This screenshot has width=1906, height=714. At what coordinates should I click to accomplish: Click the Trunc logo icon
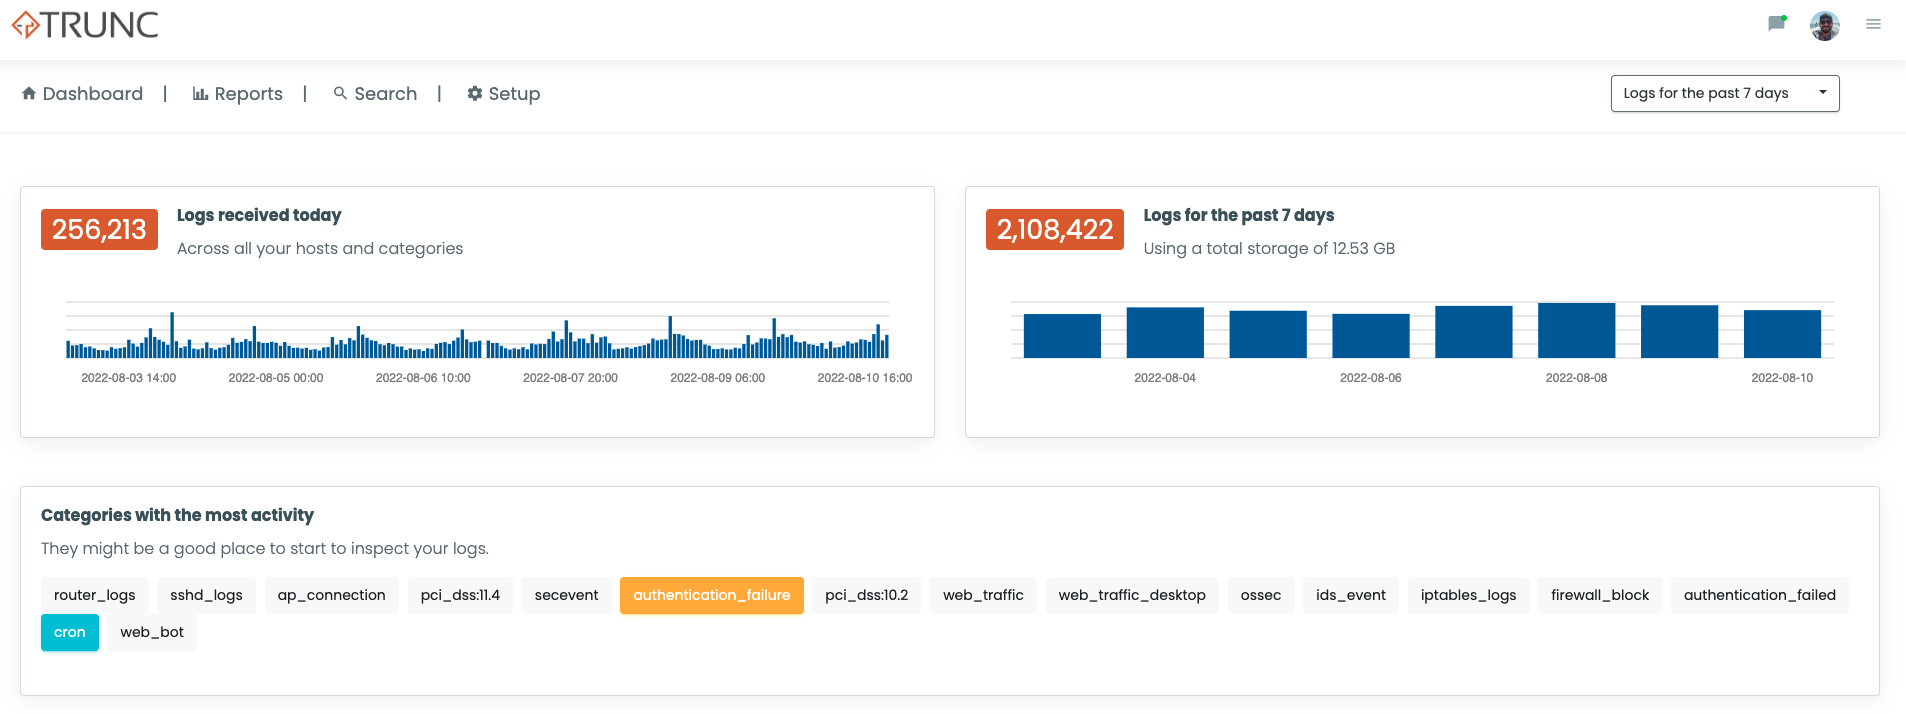click(x=26, y=25)
